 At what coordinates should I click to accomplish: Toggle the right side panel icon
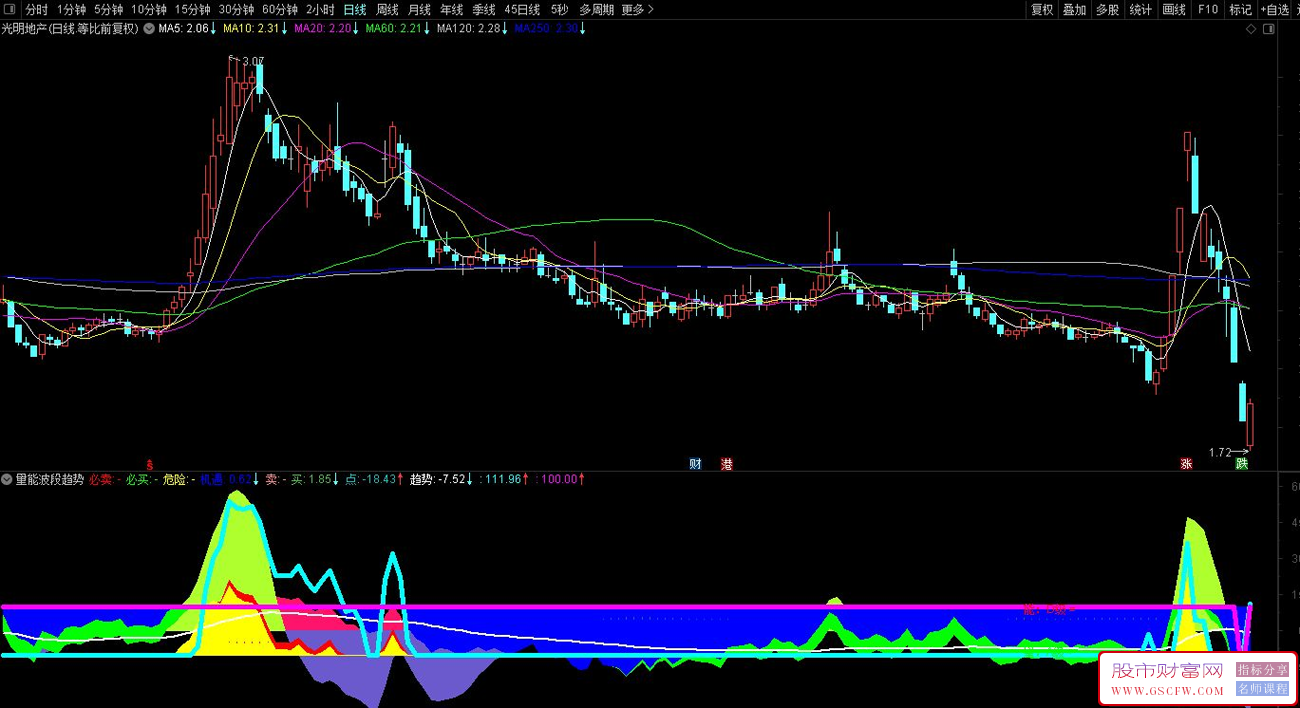[1268, 29]
